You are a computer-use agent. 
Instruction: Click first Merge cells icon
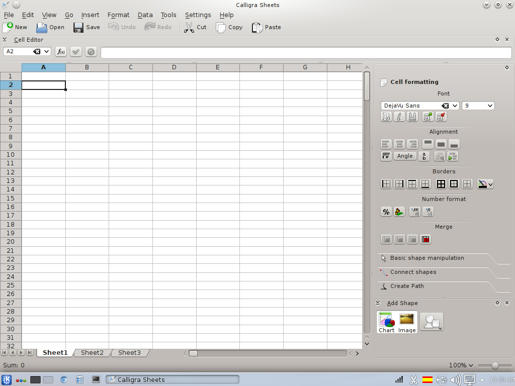click(x=386, y=239)
